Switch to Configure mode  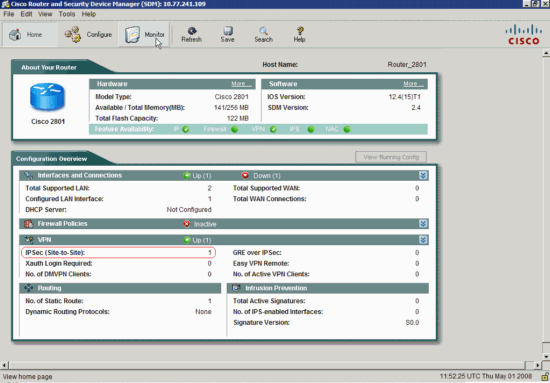point(88,35)
